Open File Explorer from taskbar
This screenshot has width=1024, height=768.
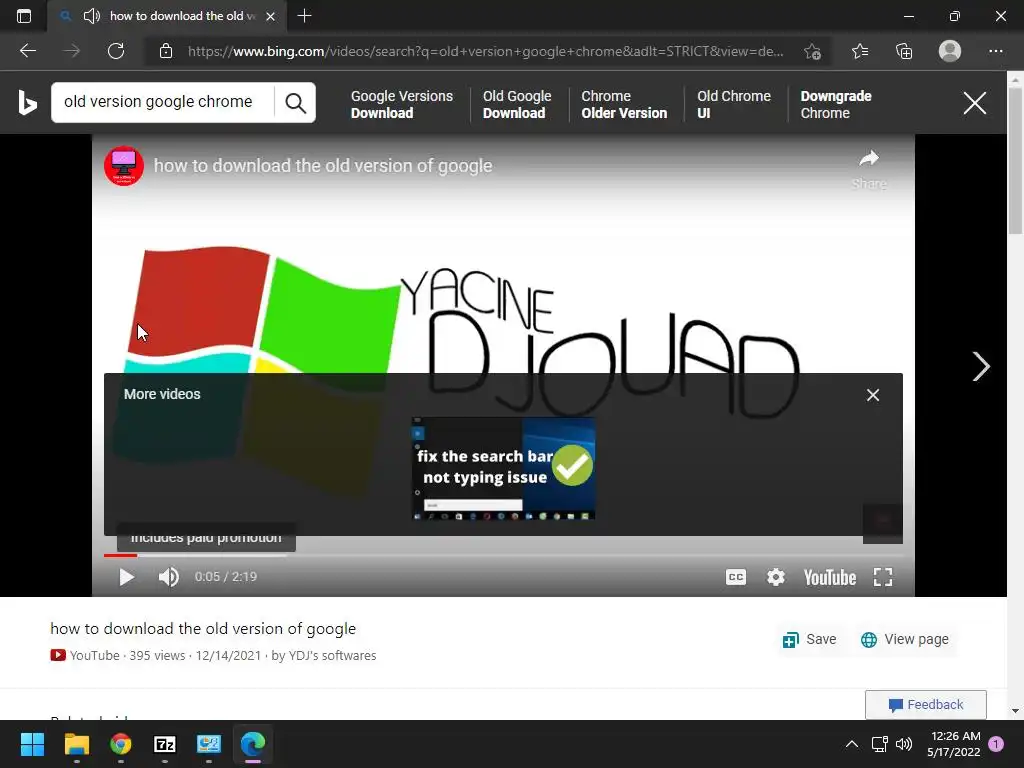tap(76, 744)
